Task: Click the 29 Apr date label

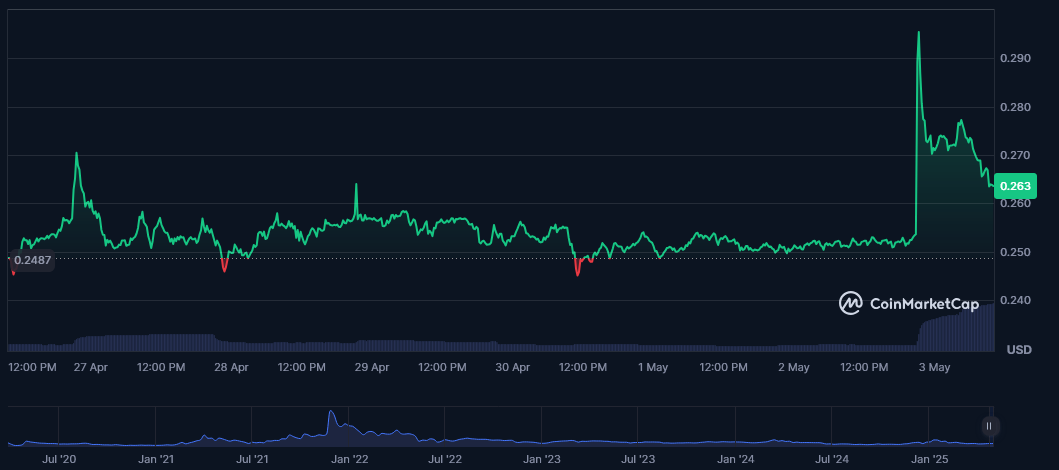Action: pos(371,367)
